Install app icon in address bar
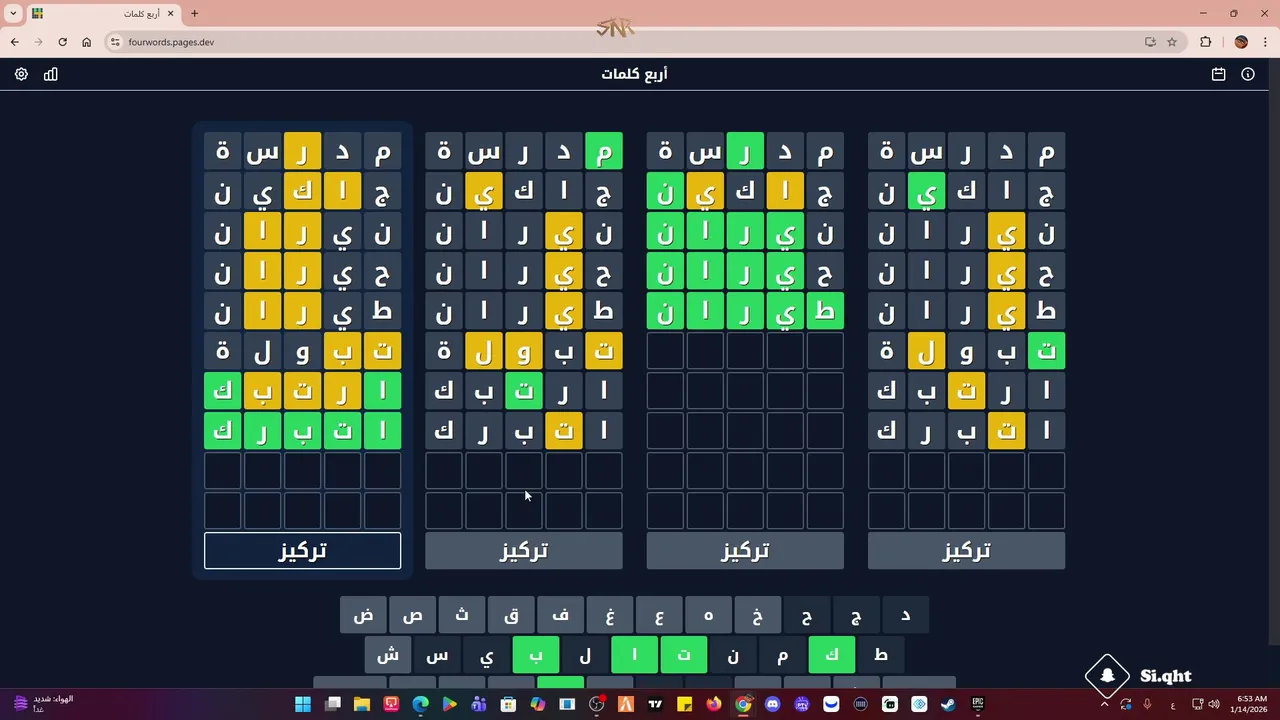The width and height of the screenshot is (1280, 720). pos(1150,42)
